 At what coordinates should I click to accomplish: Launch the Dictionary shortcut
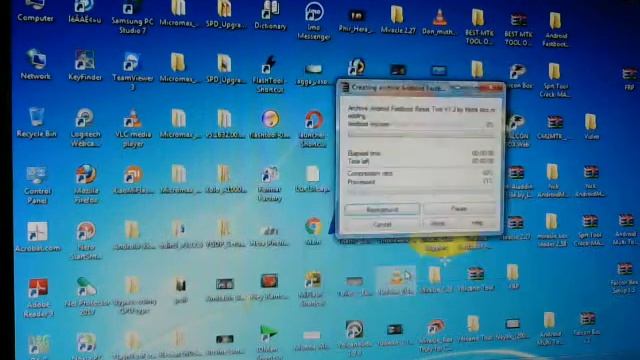[270, 15]
